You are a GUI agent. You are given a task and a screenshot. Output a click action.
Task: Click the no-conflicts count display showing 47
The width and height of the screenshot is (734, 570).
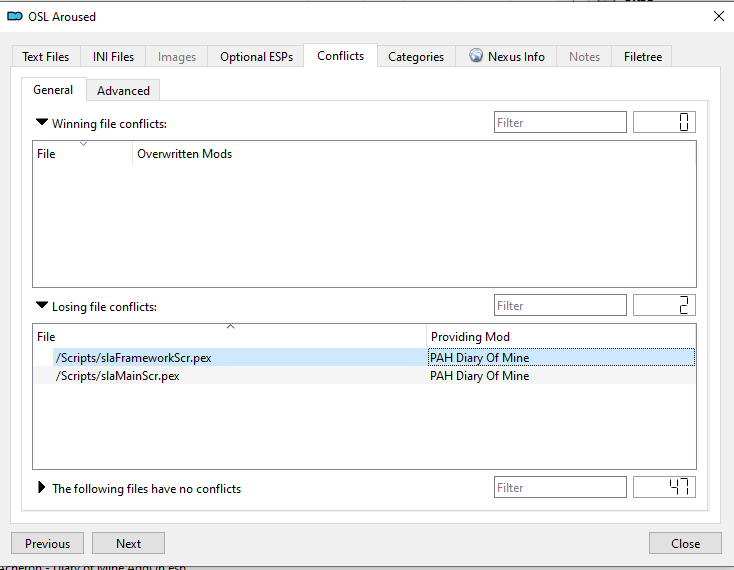[x=664, y=487]
